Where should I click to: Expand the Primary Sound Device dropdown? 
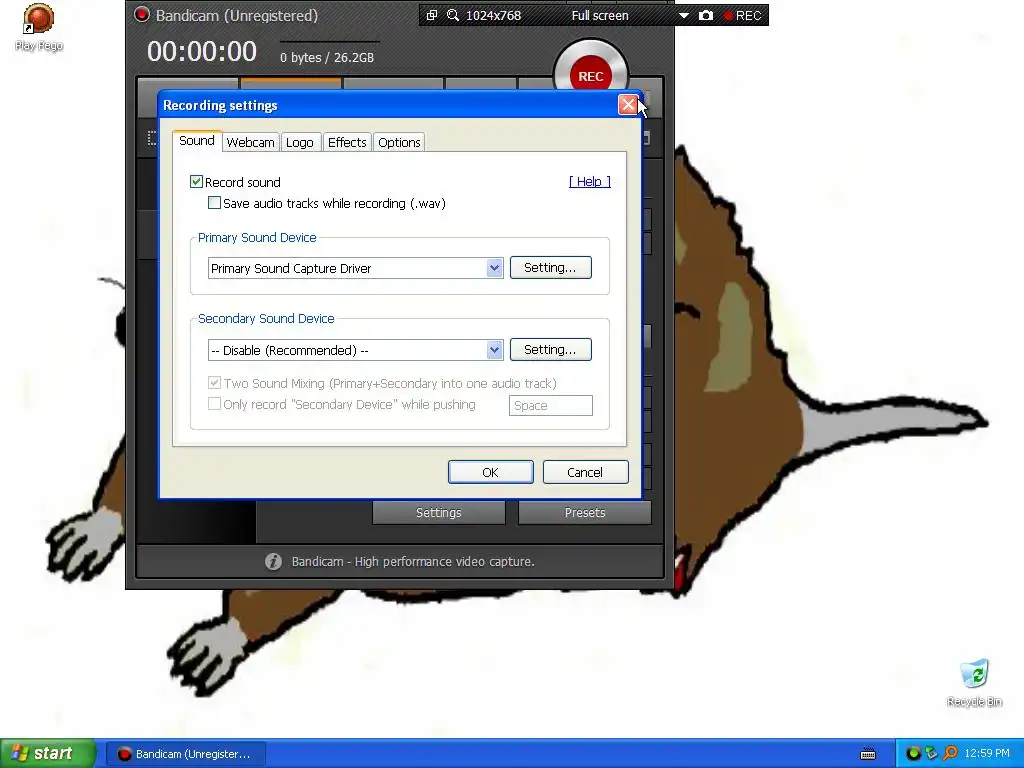coord(494,268)
